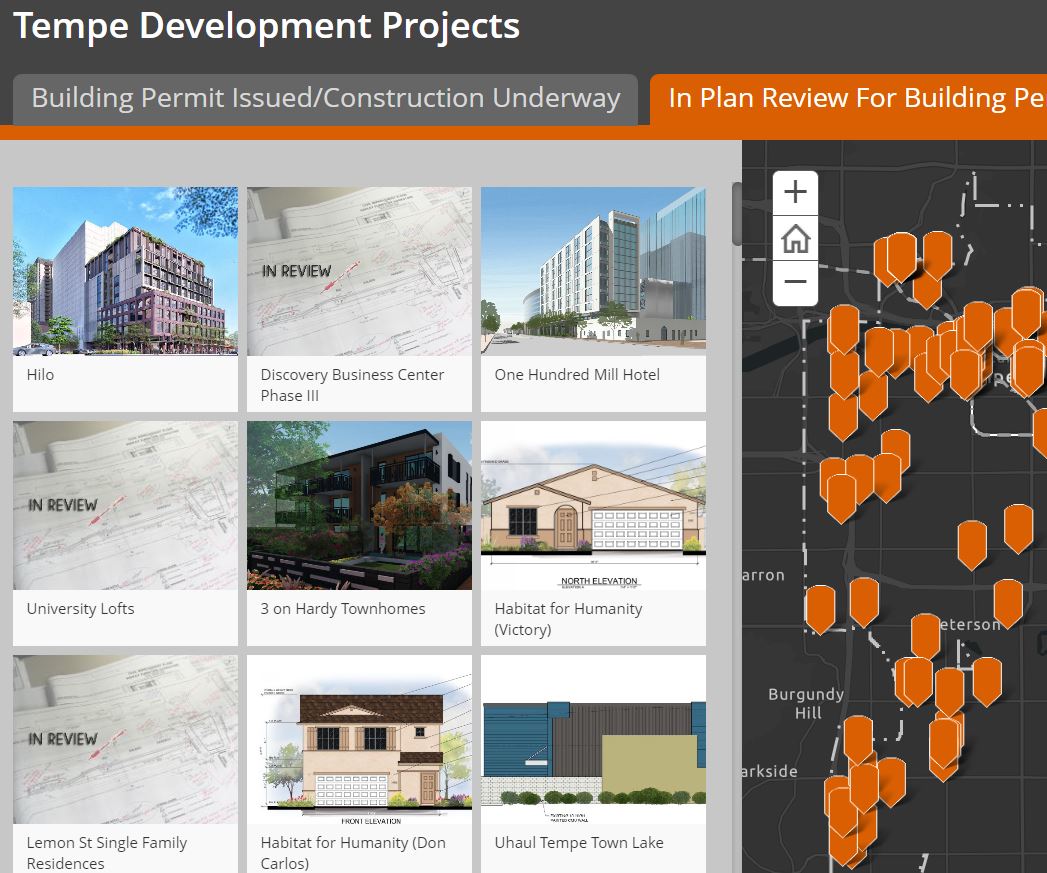Reset map to home extent
1047x873 pixels.
pyautogui.click(x=795, y=238)
